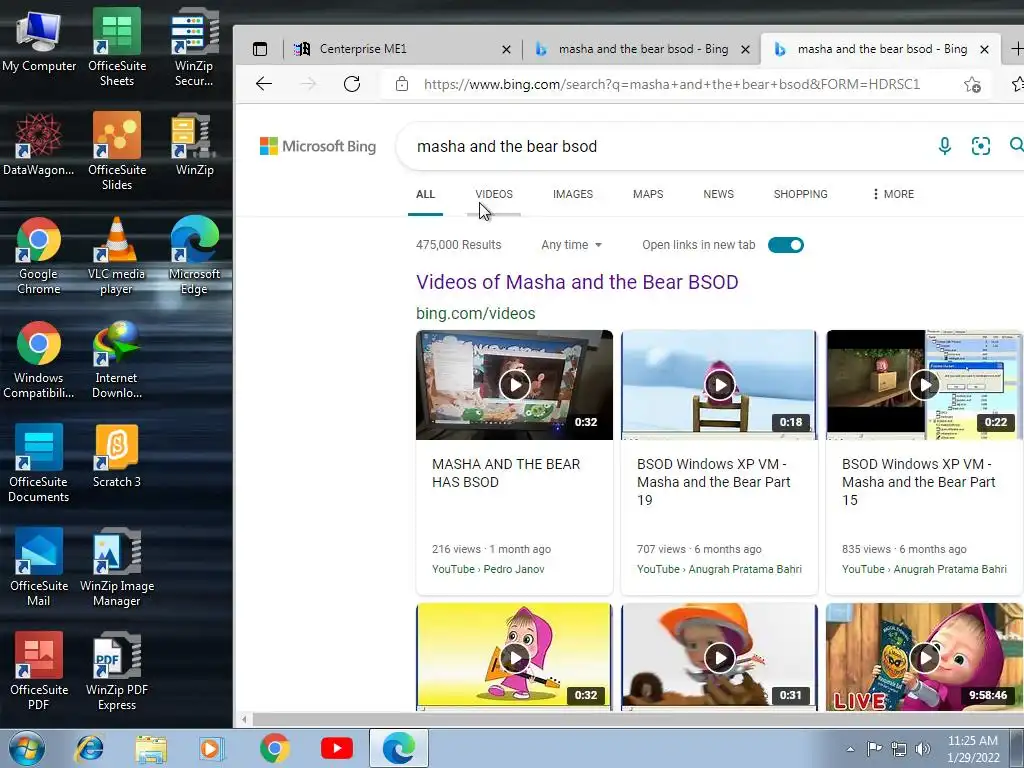Open DataWagon desktop shortcut
Screen dimensions: 1024x768
39,144
